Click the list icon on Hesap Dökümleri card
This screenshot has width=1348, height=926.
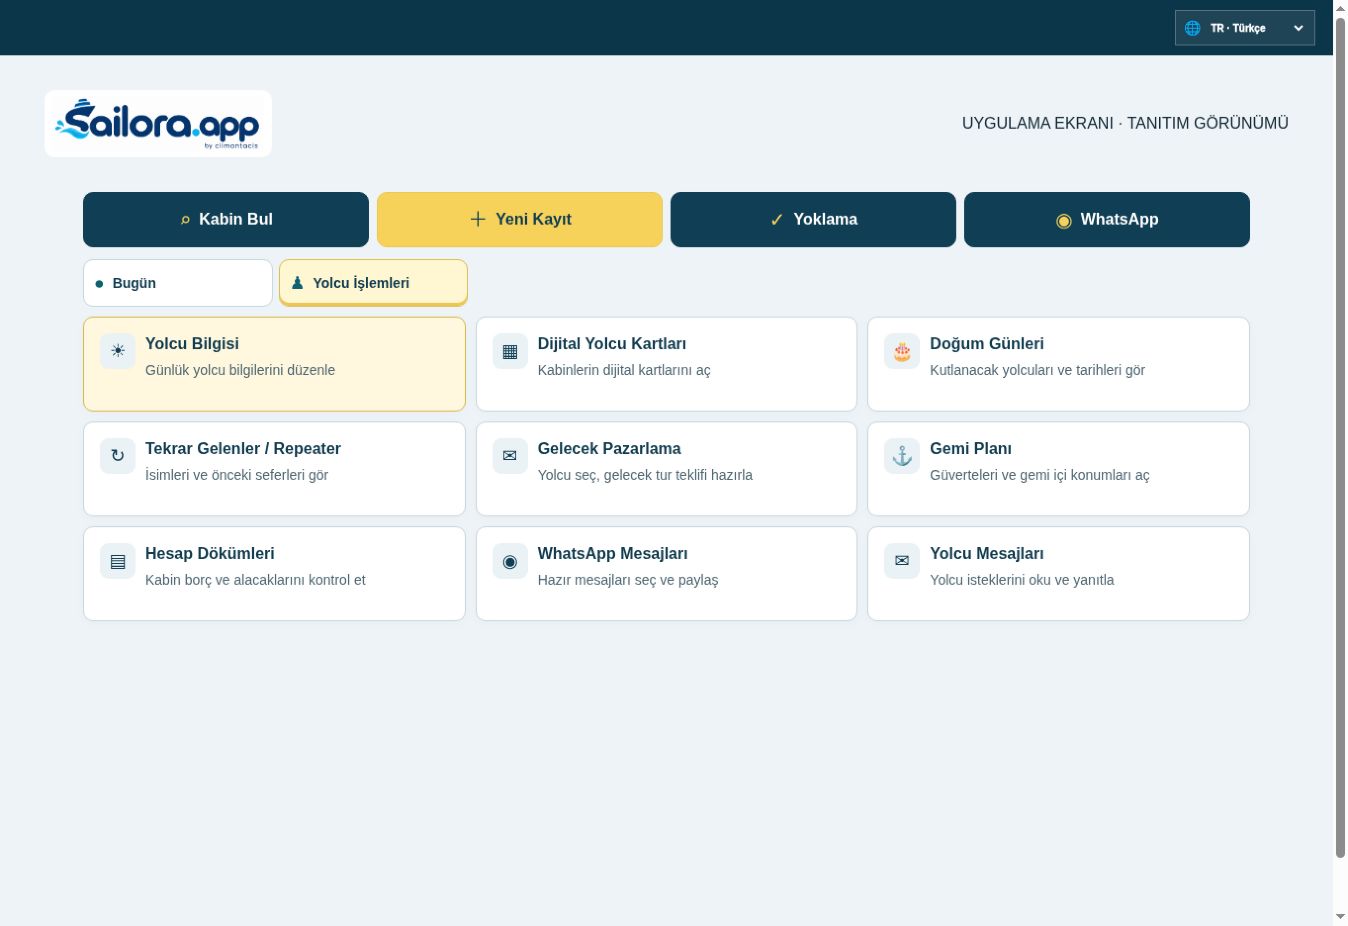click(x=118, y=561)
